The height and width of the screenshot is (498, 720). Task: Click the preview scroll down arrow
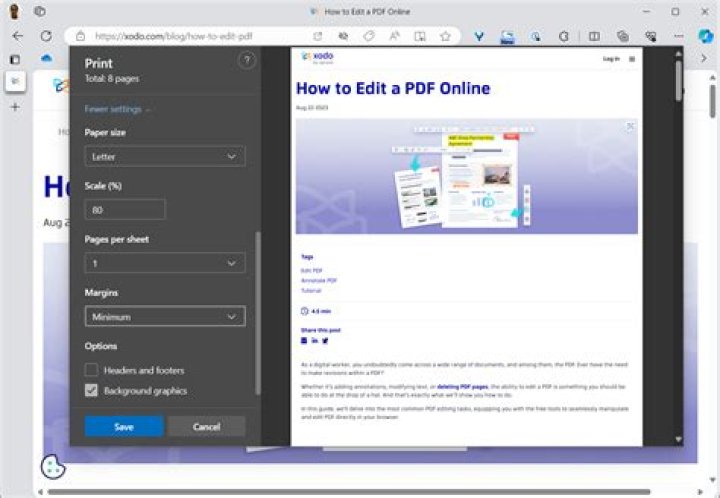(x=679, y=440)
